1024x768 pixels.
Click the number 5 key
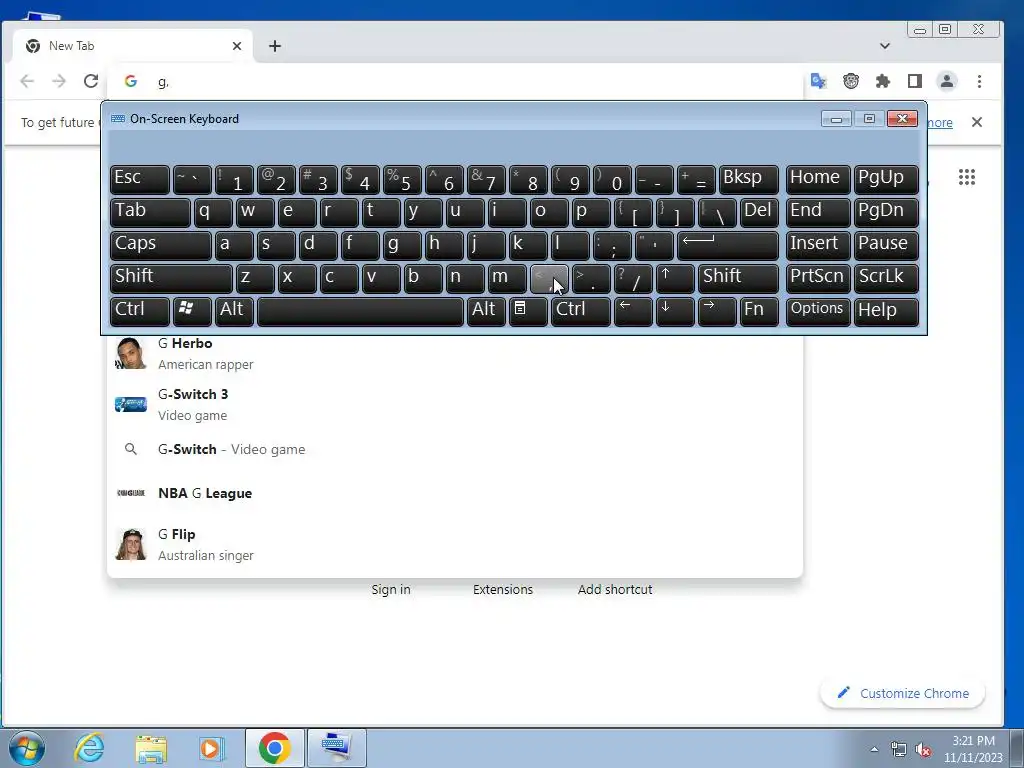[x=402, y=179]
